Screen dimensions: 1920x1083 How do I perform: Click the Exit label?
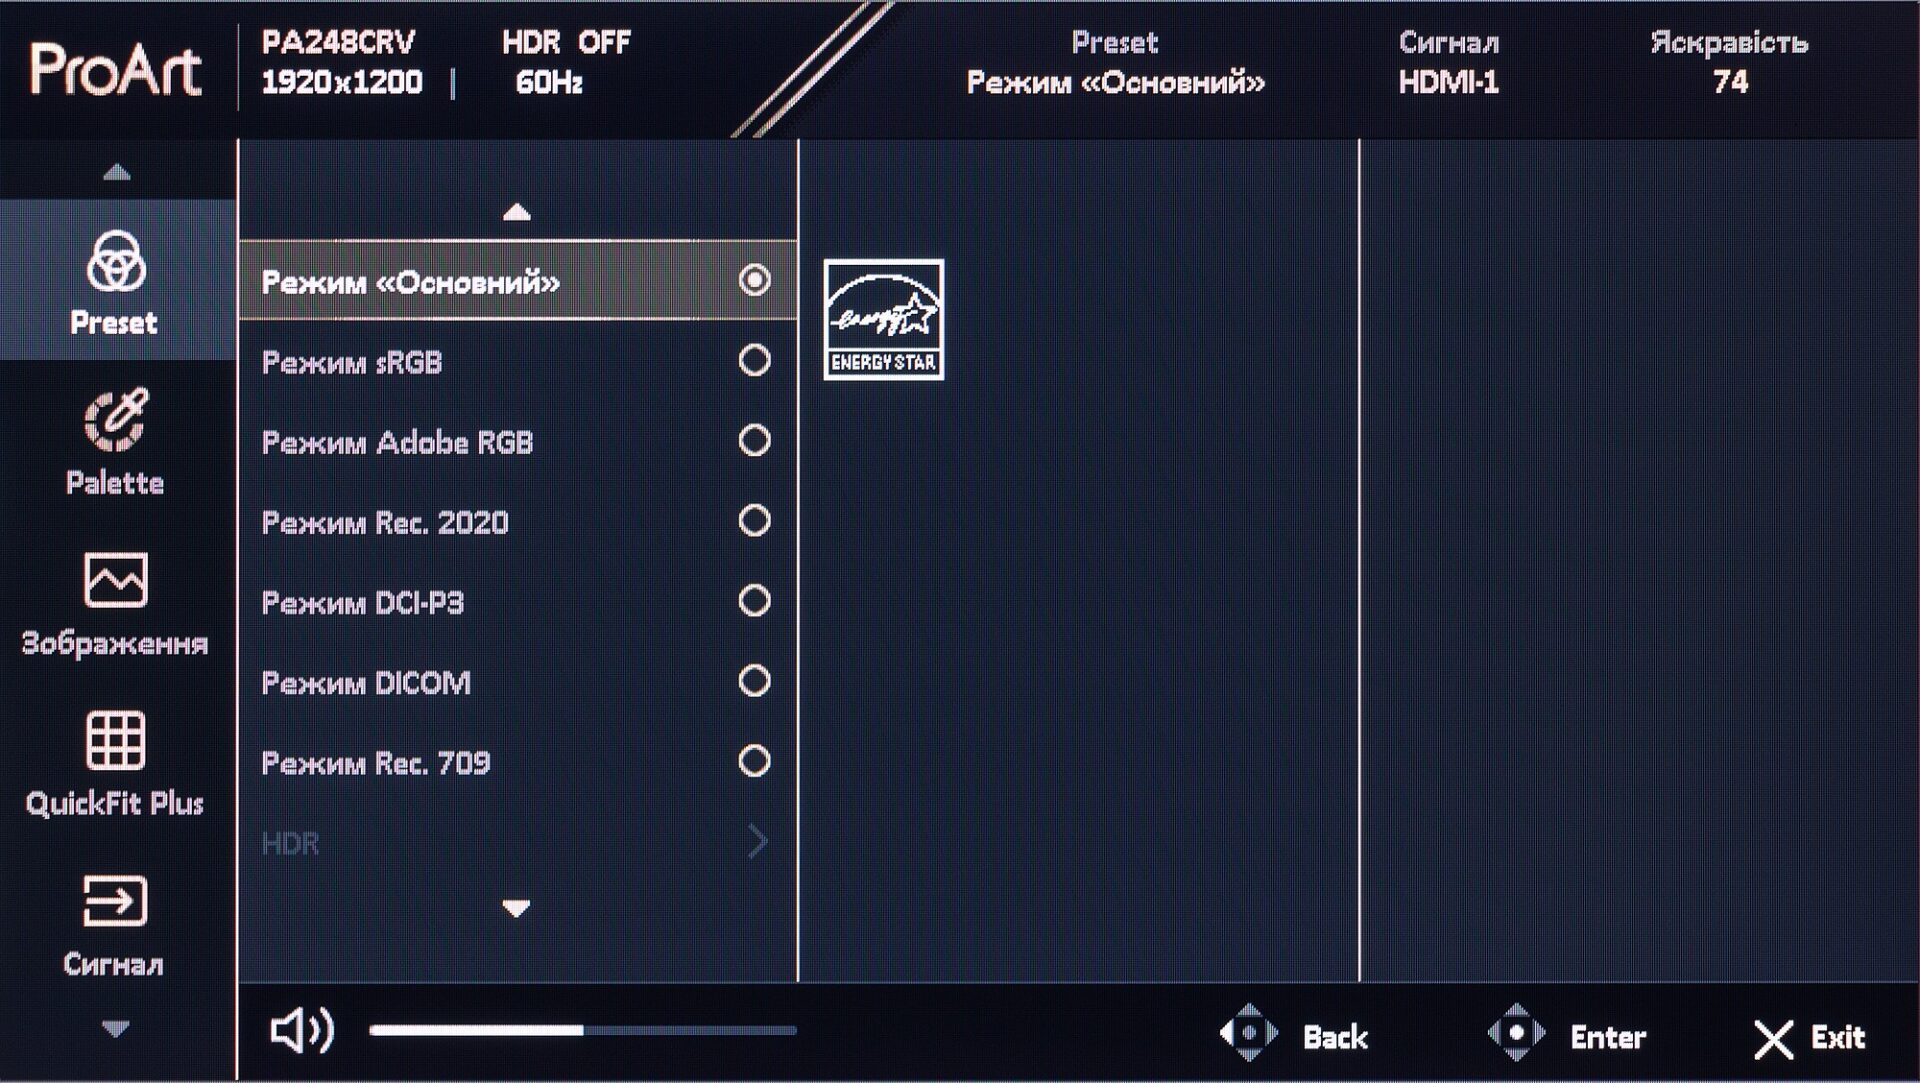(x=1838, y=1038)
